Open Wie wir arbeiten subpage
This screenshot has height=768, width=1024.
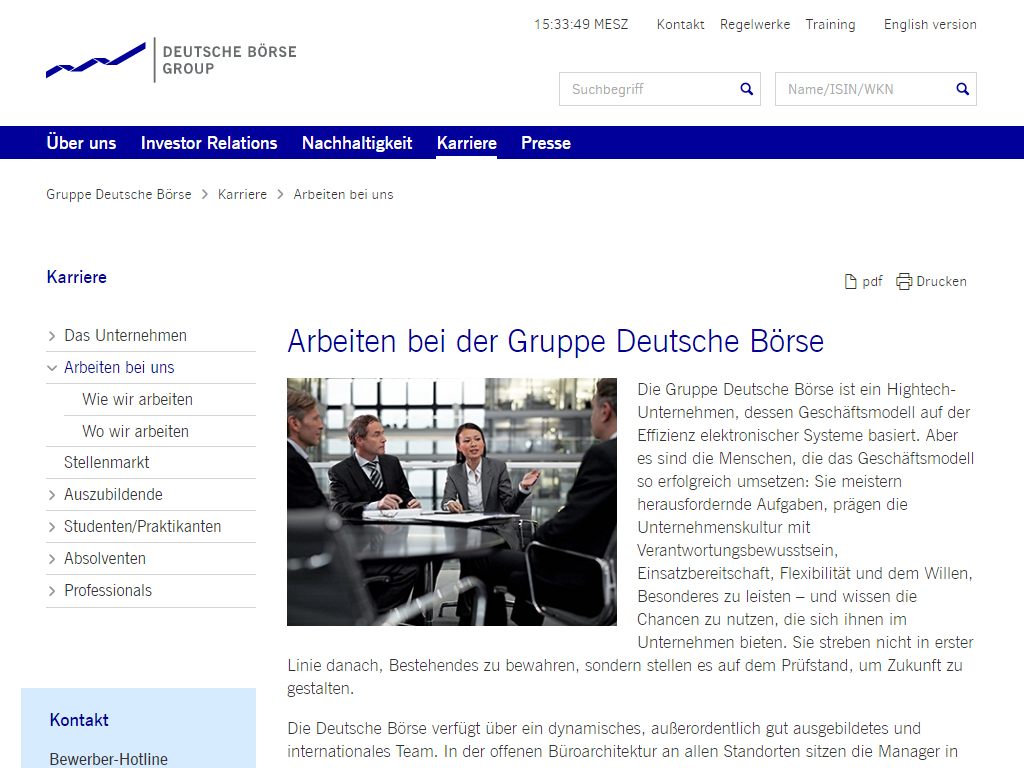tap(137, 400)
